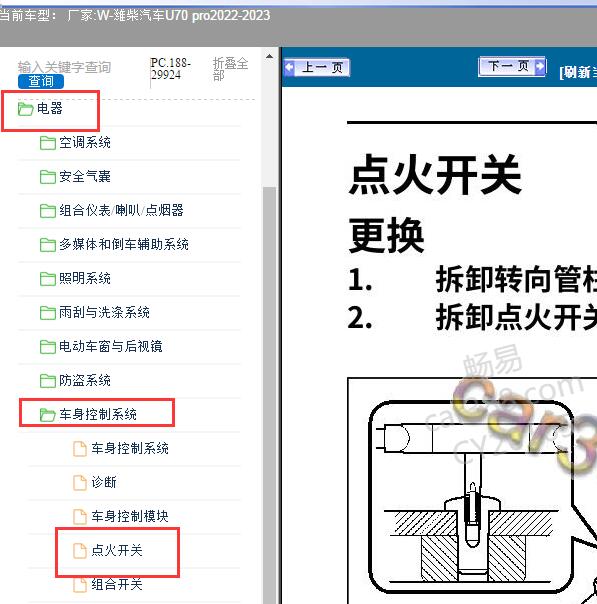Image resolution: width=597 pixels, height=604 pixels.
Task: Click document icon beside 车身控制系统 page
Action: [80, 448]
